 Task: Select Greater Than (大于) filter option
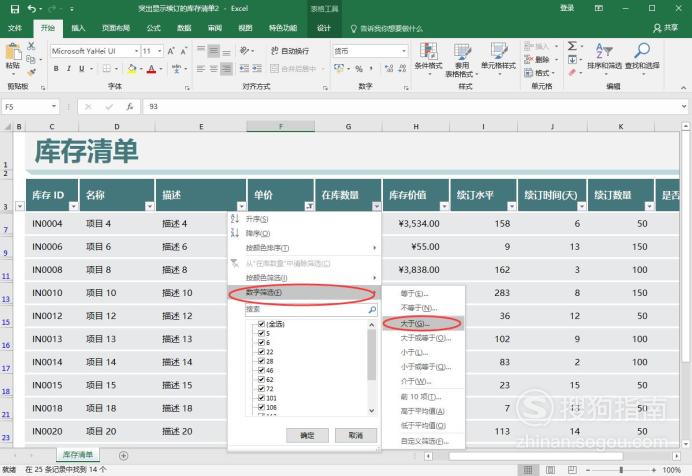coord(423,323)
